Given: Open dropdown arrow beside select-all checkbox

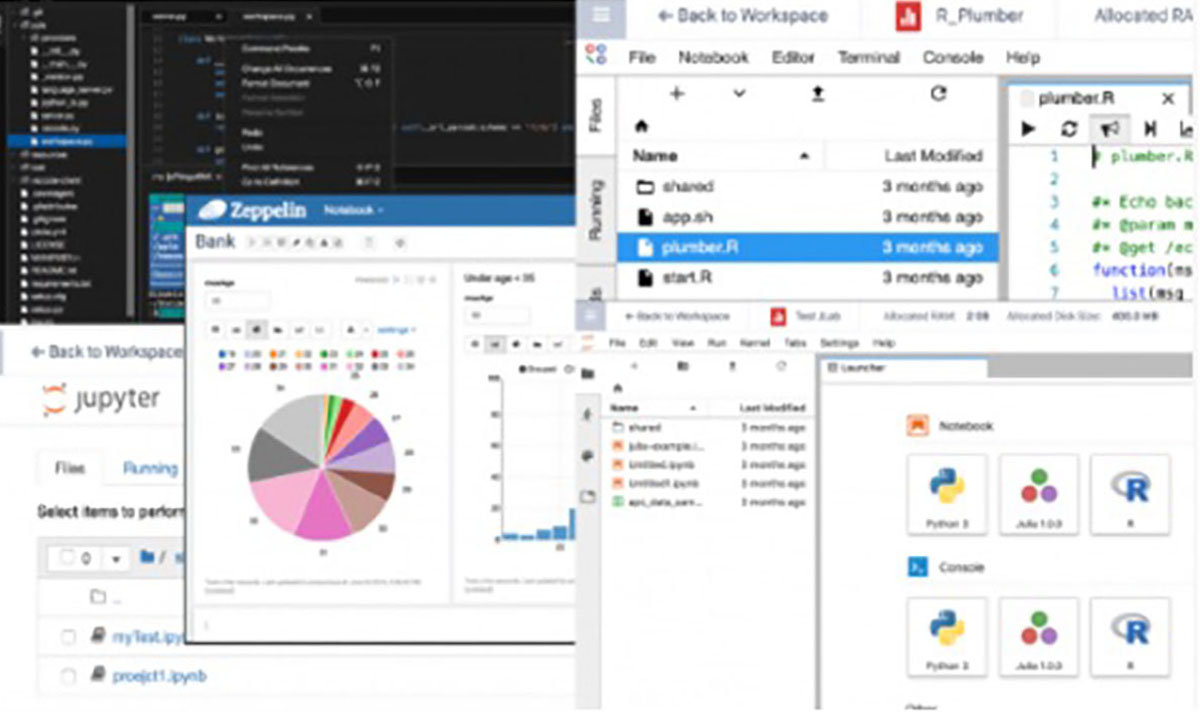Looking at the screenshot, I should pos(115,558).
